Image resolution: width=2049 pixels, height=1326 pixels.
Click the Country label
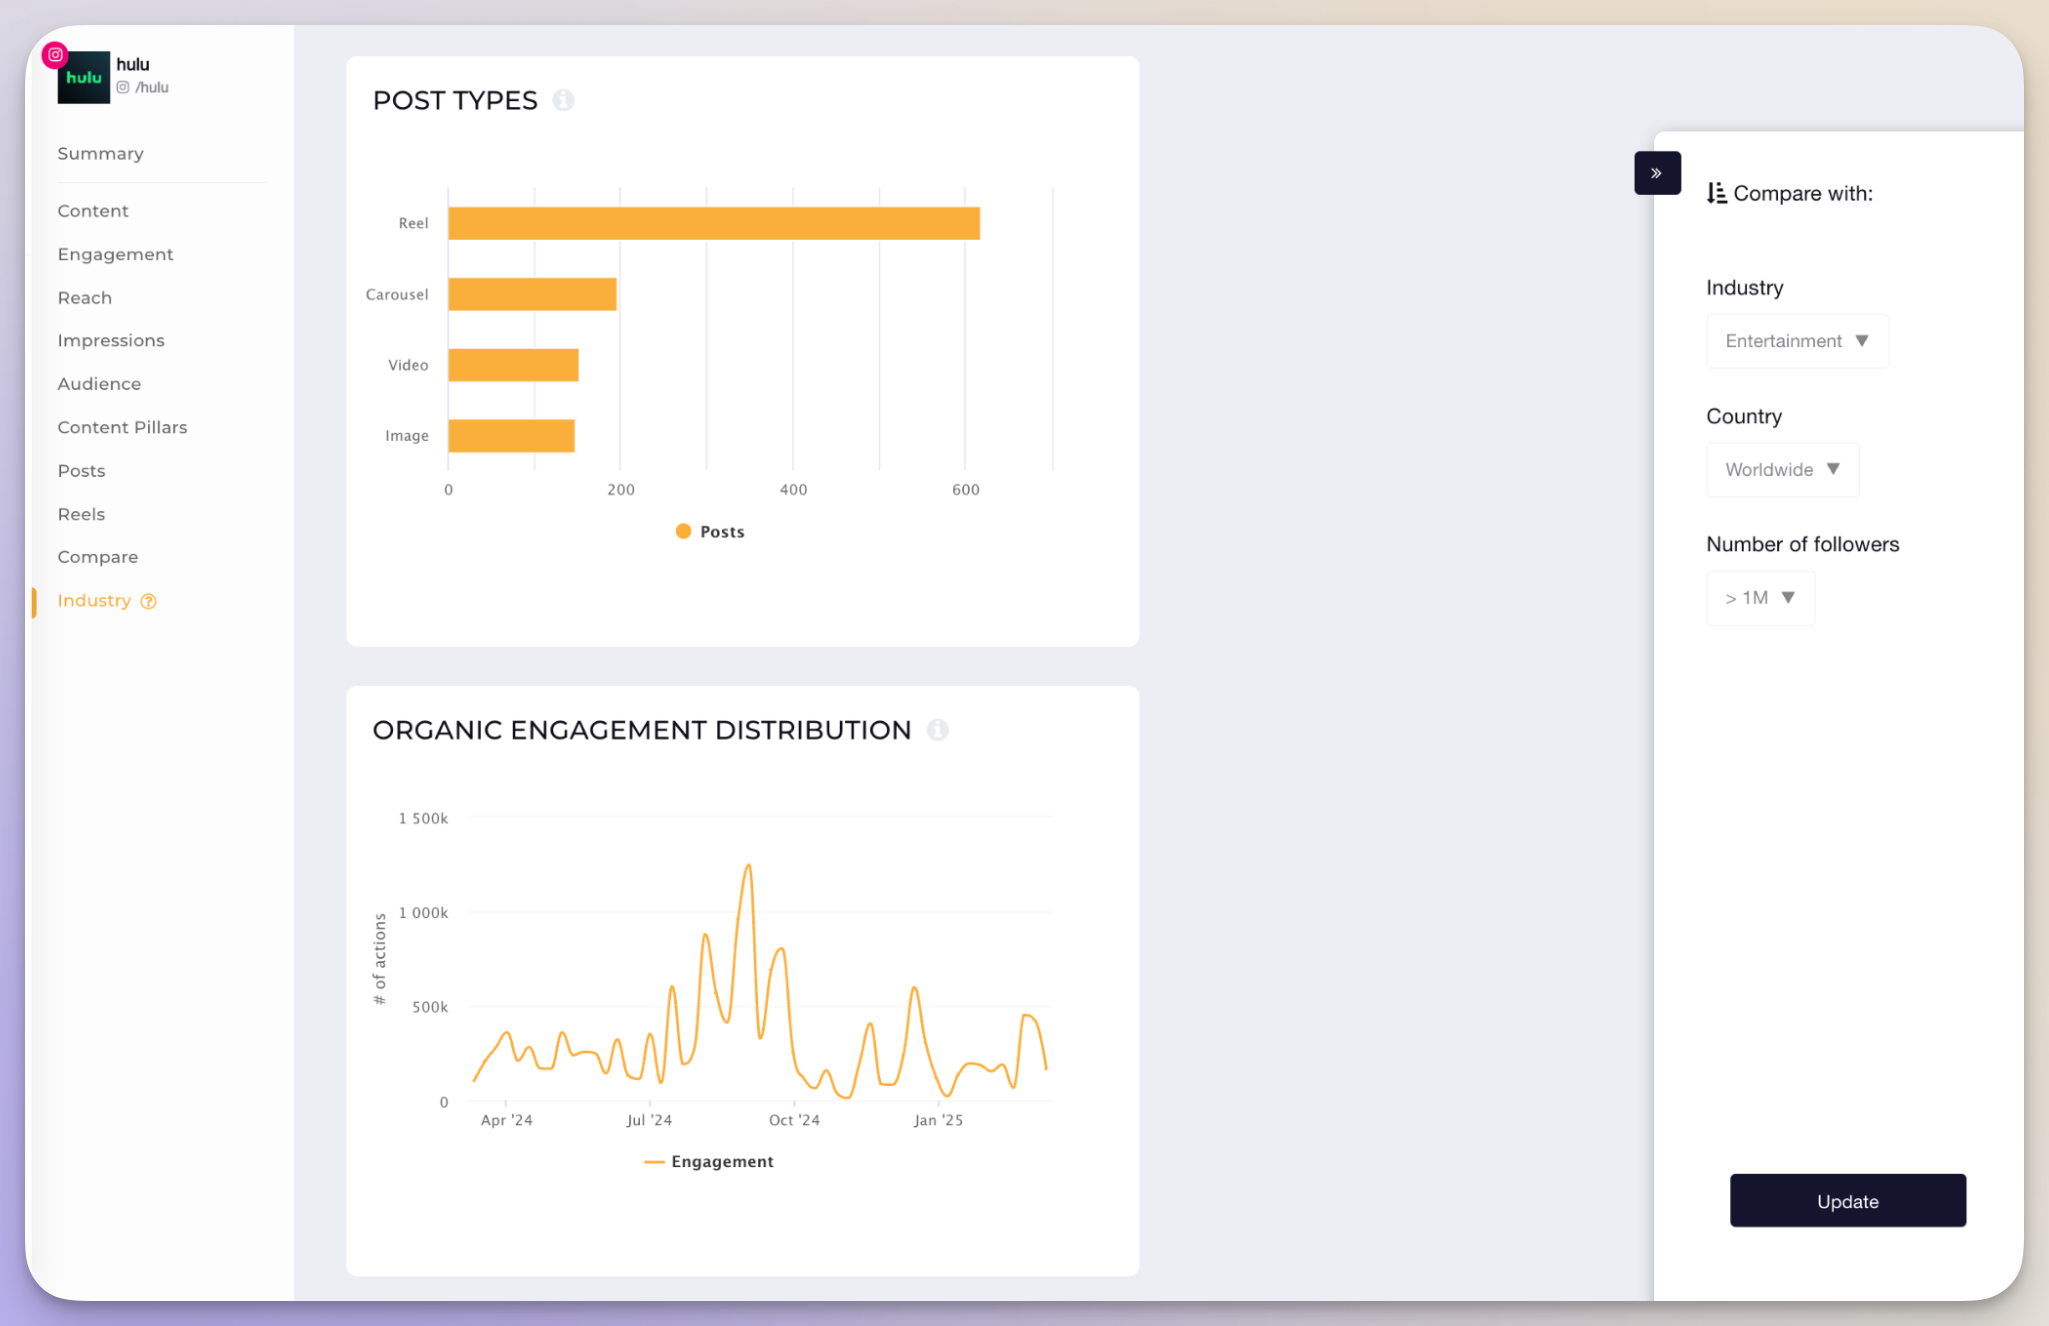click(1744, 416)
